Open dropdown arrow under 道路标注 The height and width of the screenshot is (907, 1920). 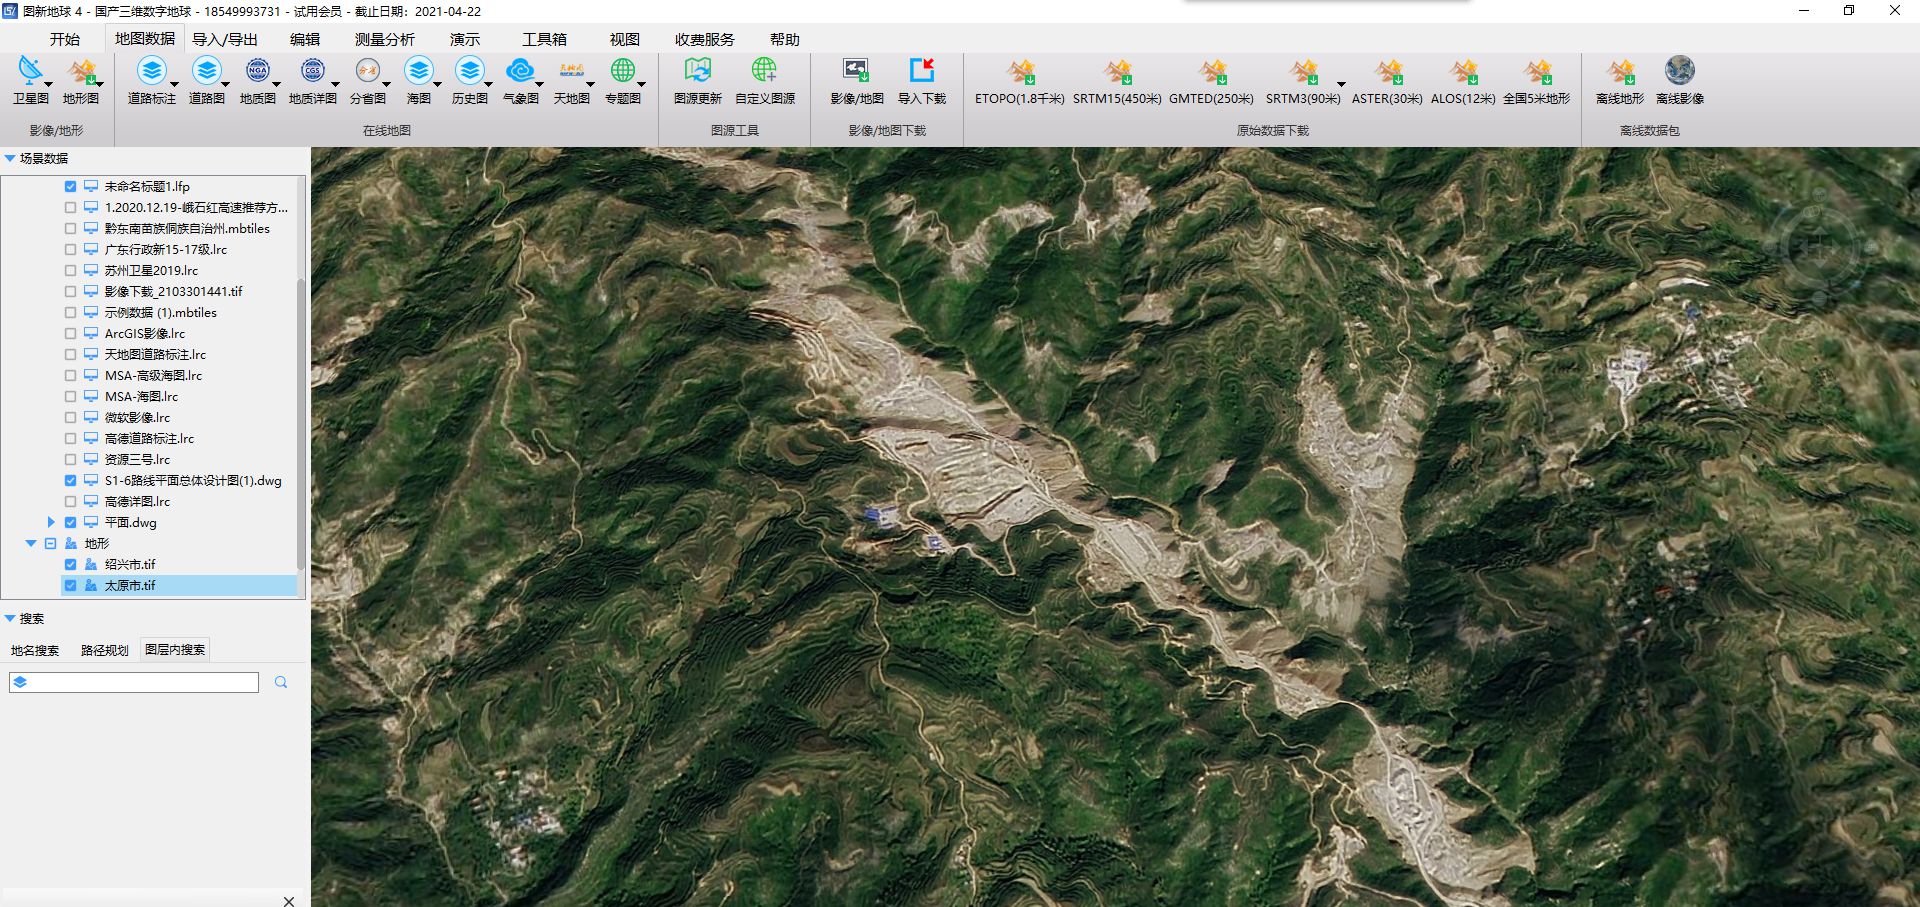pos(175,85)
